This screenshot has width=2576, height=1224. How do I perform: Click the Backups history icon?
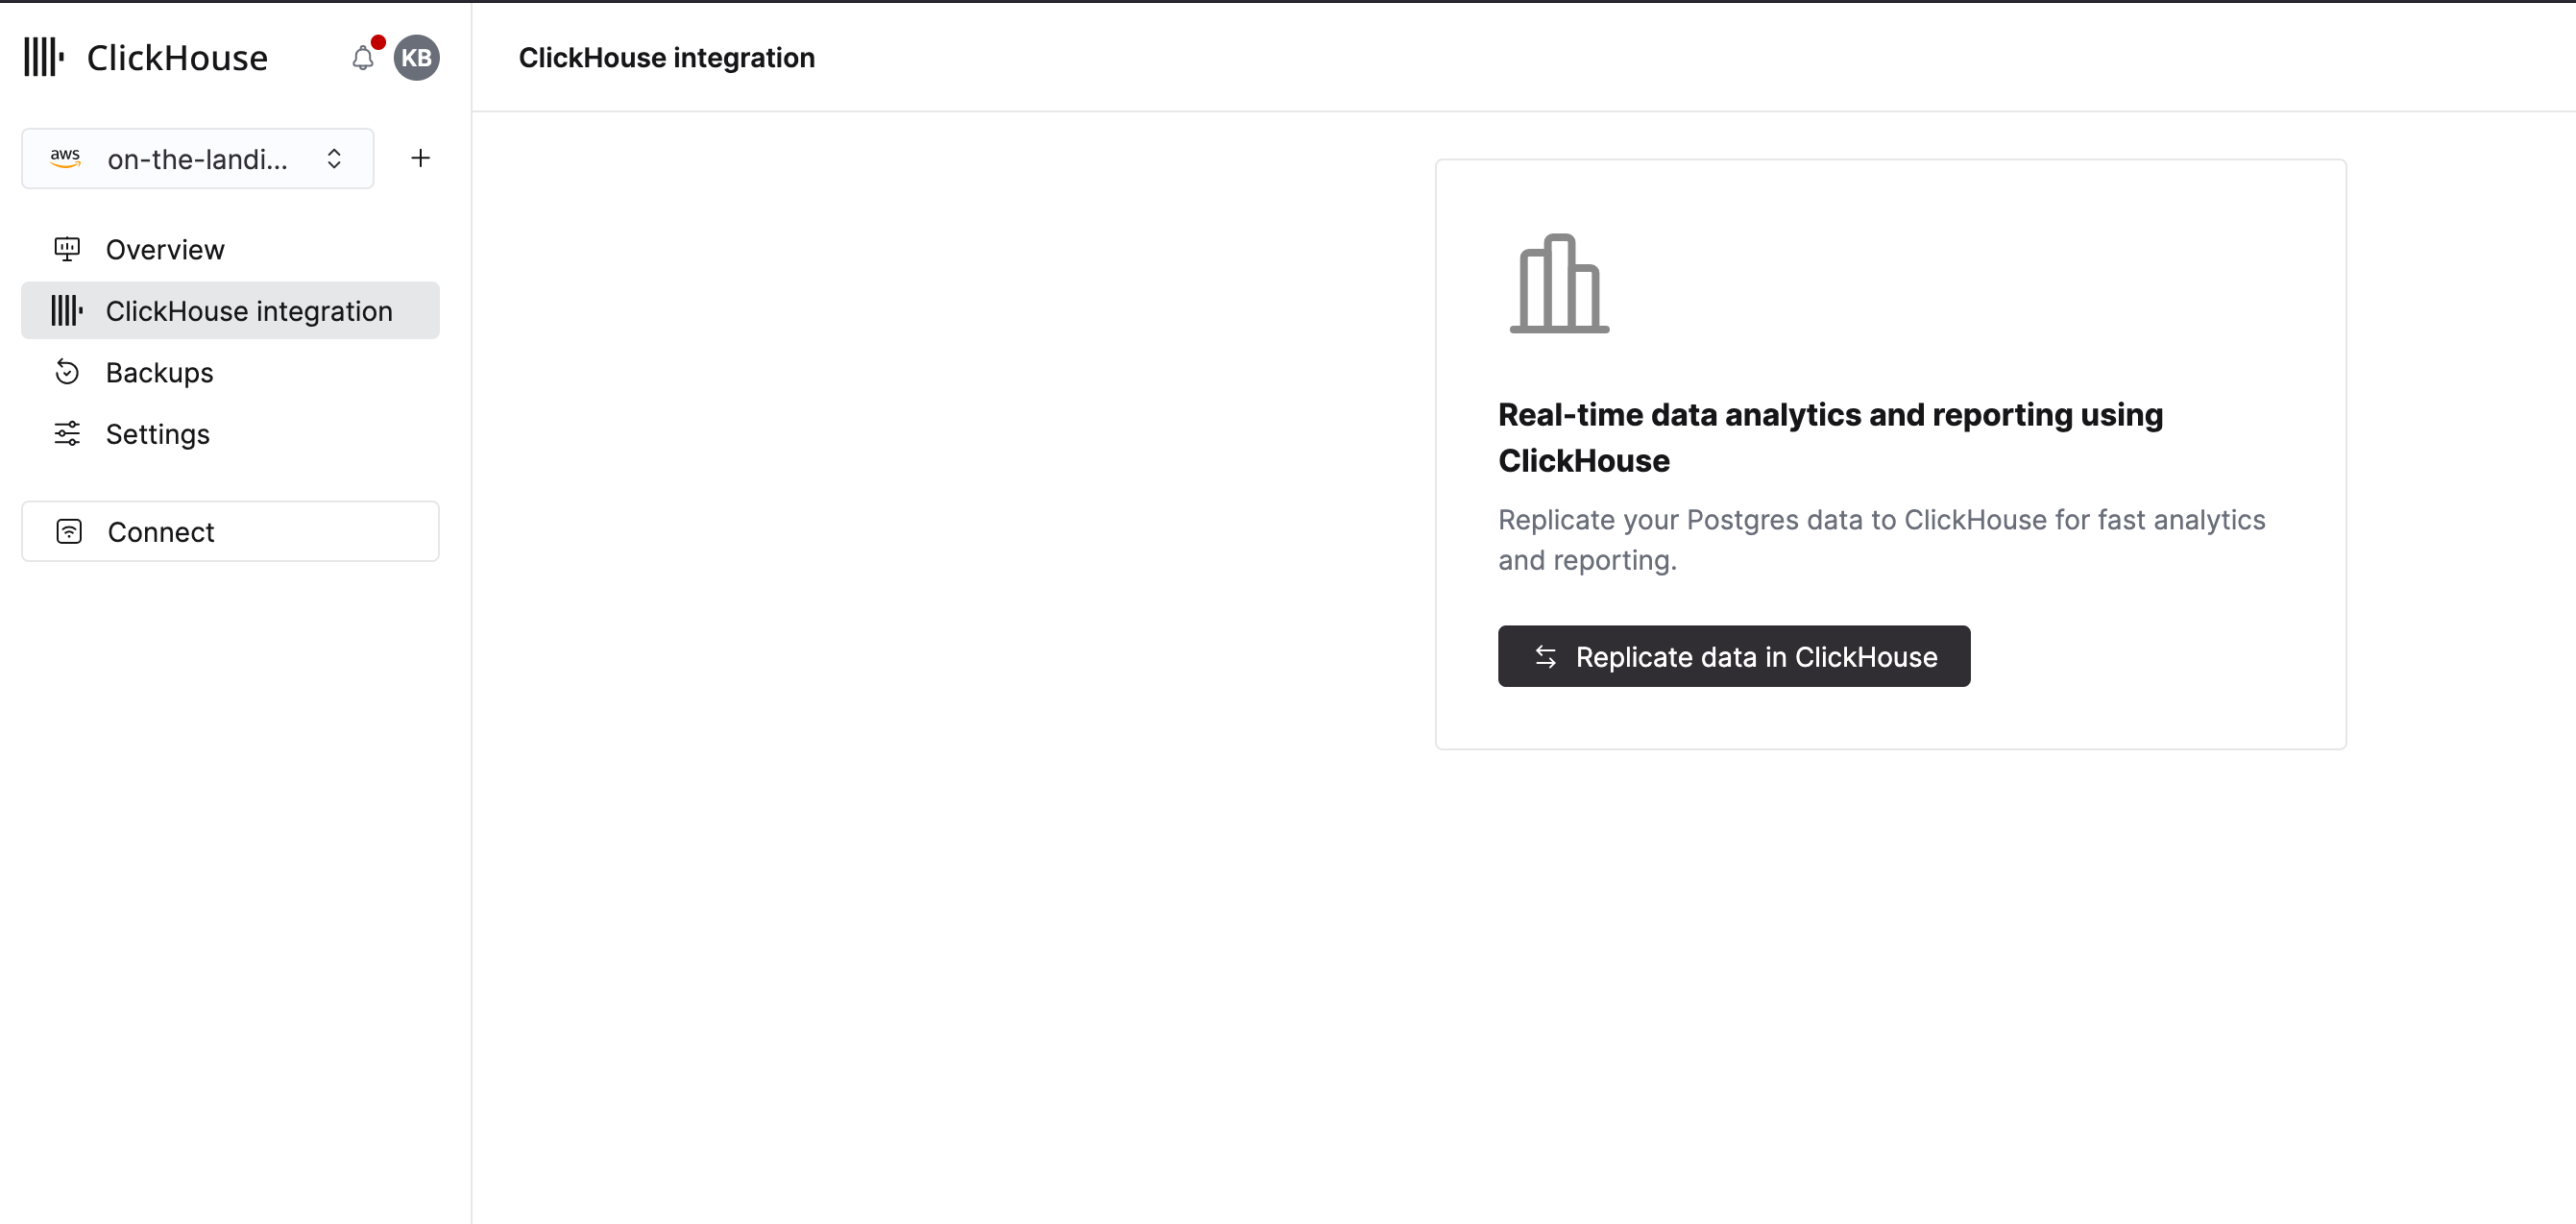[67, 371]
